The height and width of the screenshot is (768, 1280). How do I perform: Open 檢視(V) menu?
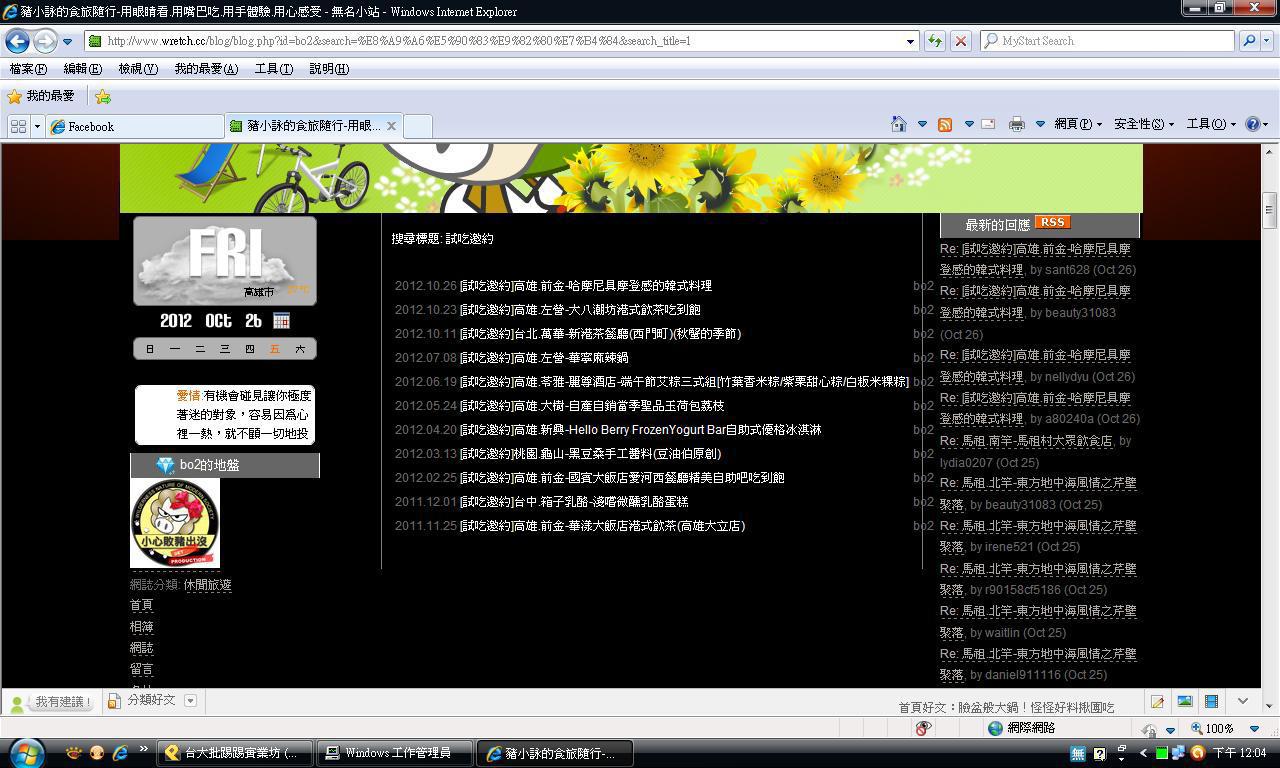click(x=138, y=69)
